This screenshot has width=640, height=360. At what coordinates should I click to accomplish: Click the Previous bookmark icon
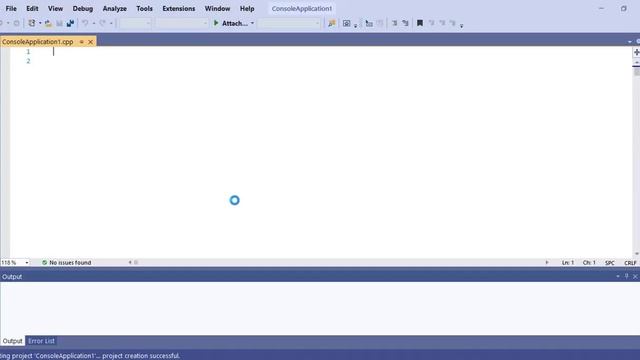pos(431,23)
